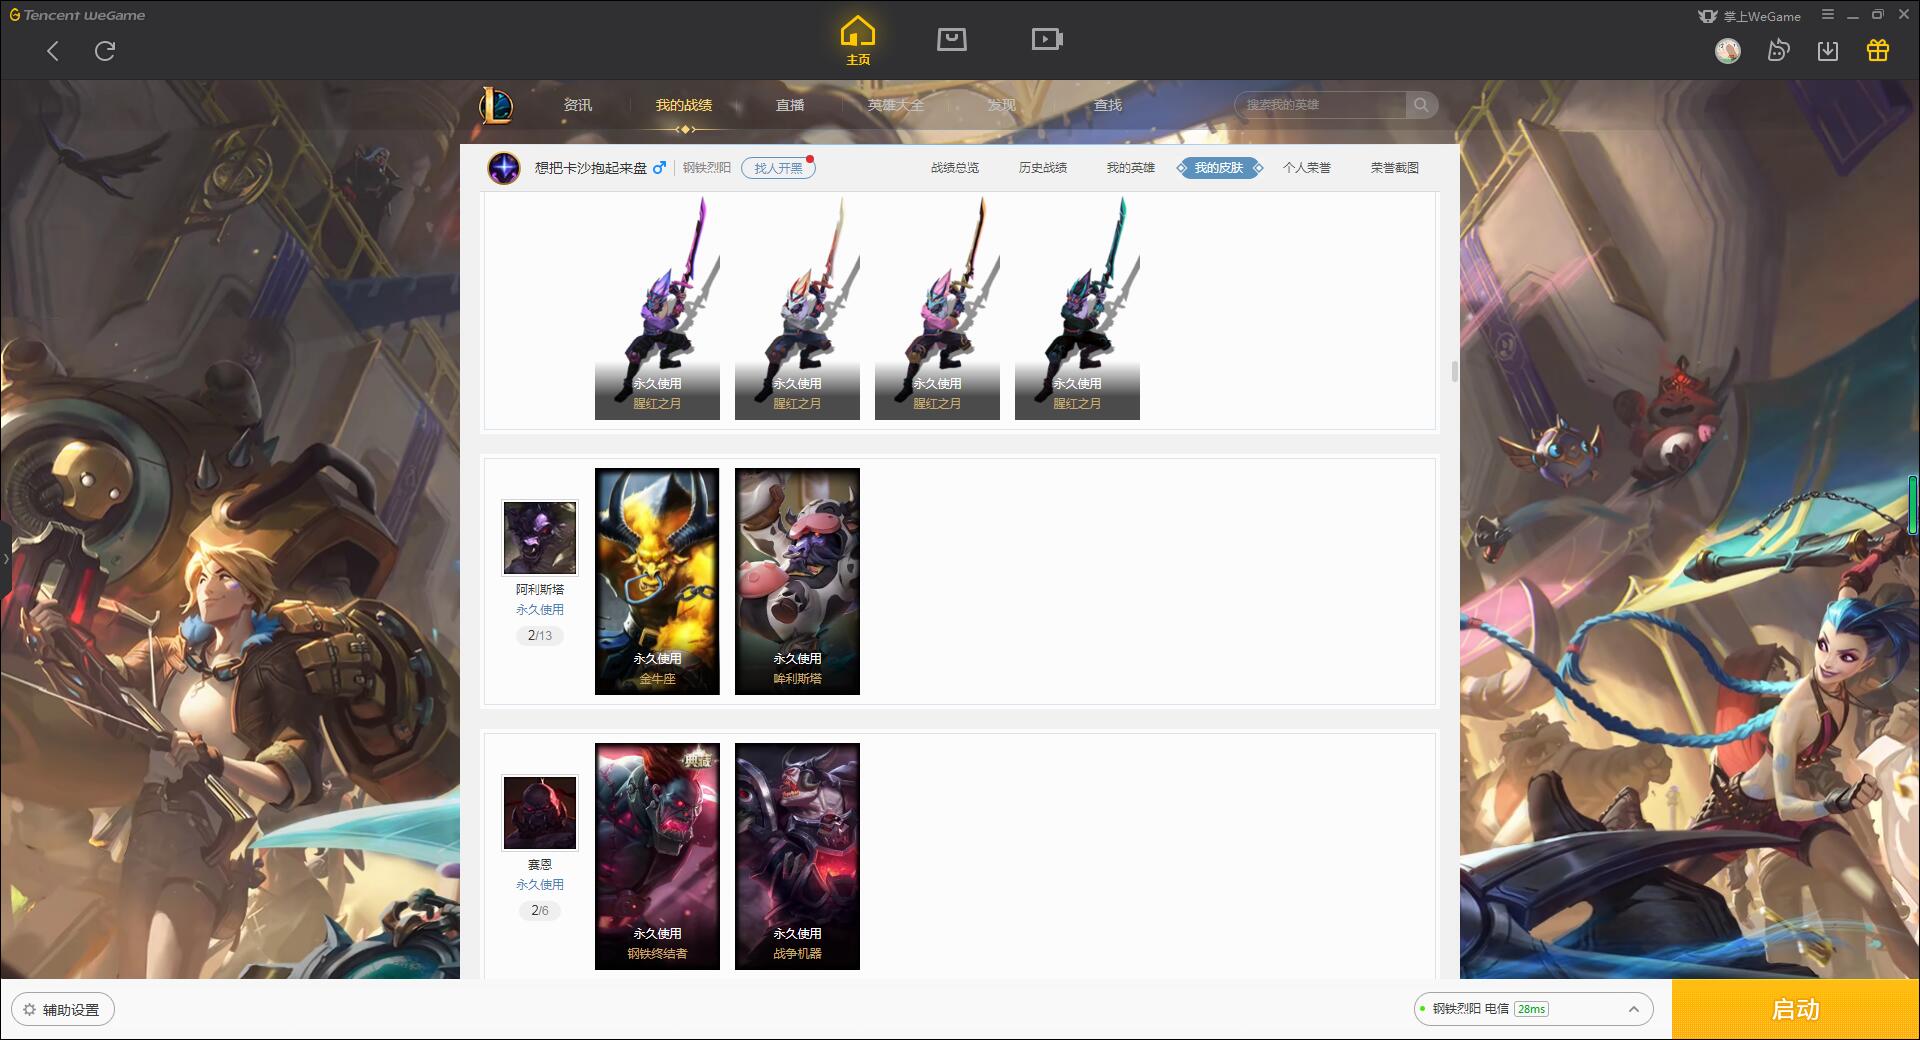Click the 阿利斯塔 champion name
1920x1040 pixels.
[540, 590]
